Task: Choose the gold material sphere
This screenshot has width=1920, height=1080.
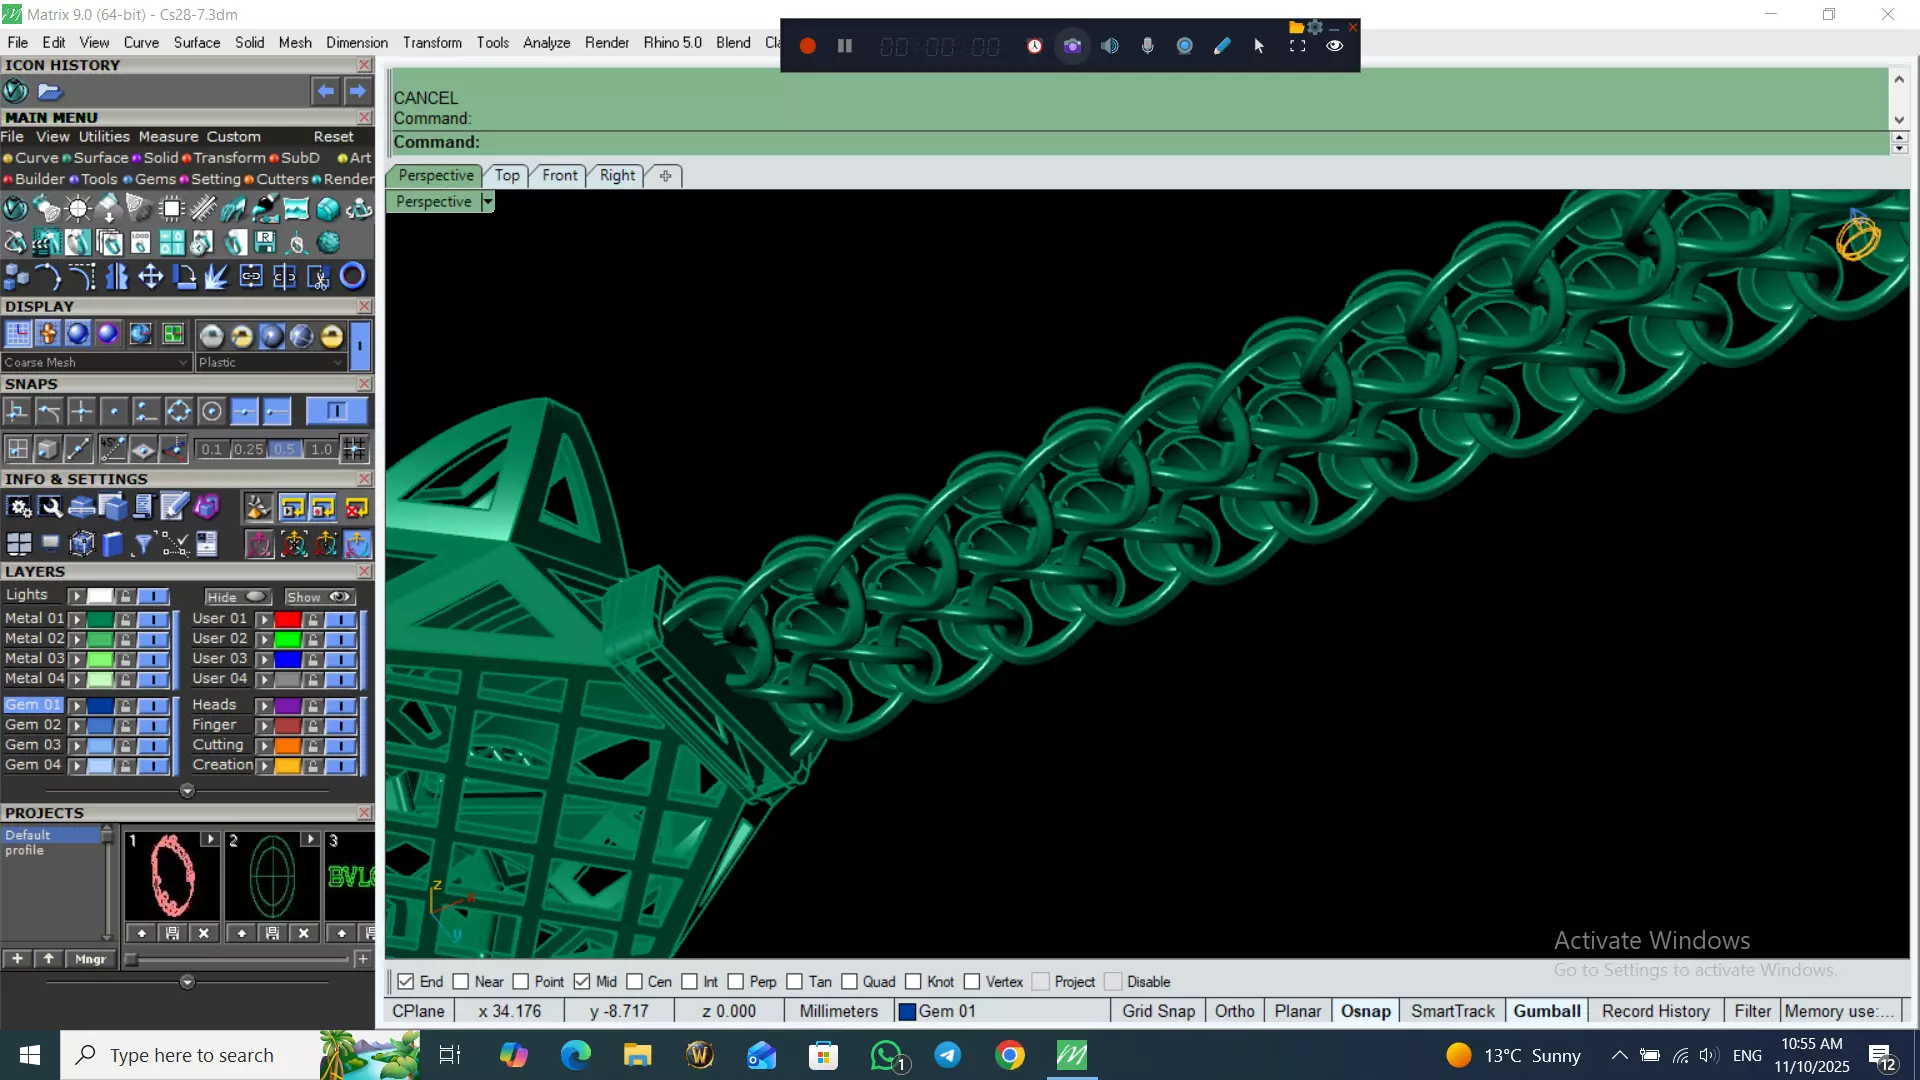Action: [x=332, y=336]
